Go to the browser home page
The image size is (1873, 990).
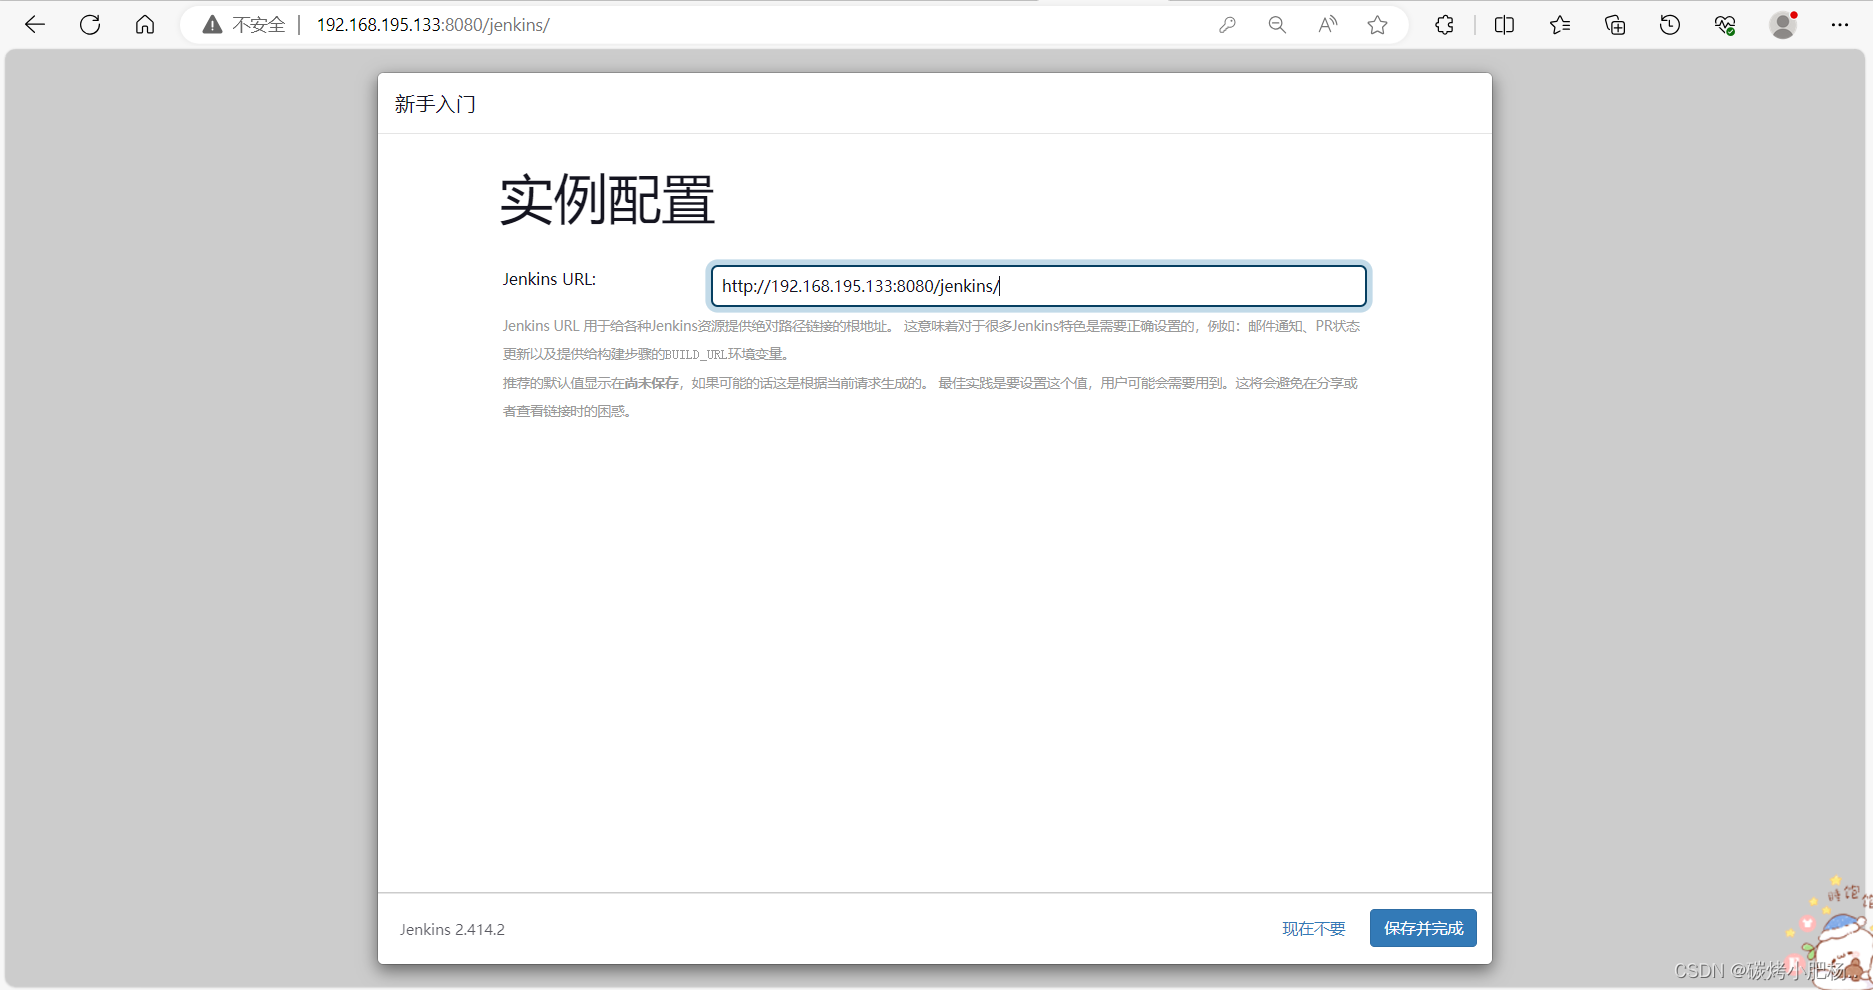145,24
